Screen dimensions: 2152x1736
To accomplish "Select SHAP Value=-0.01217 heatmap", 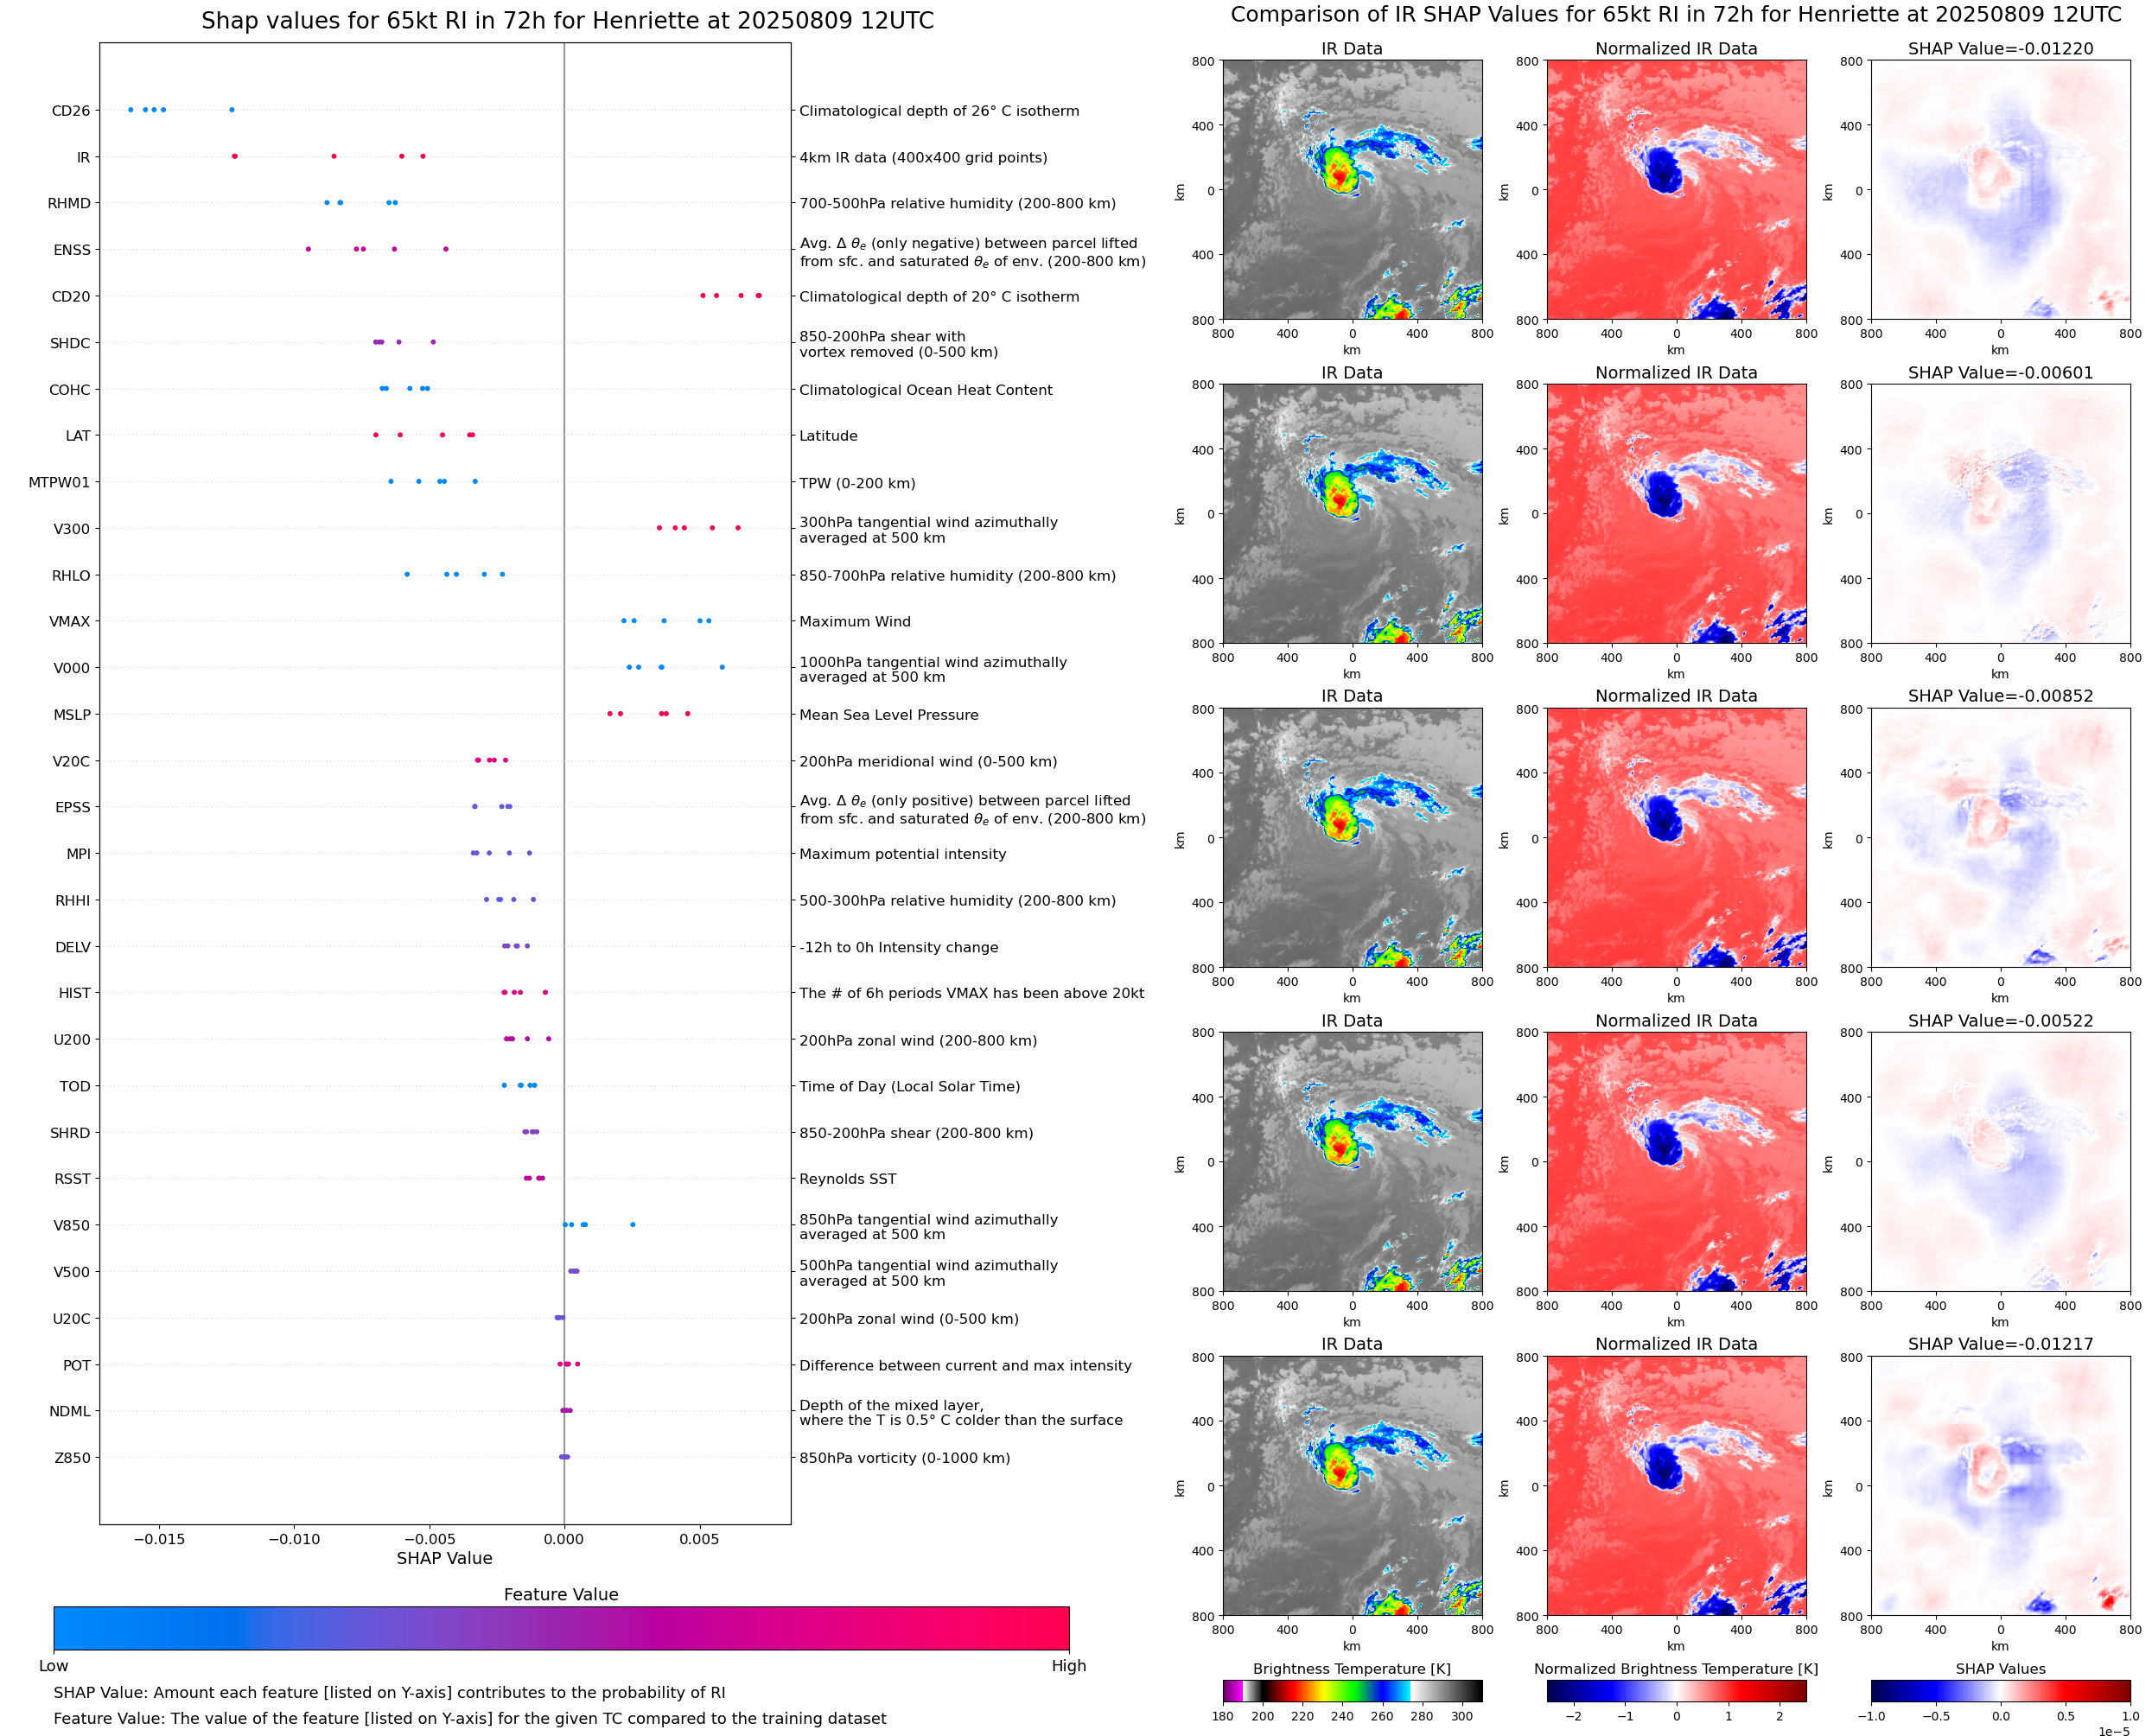I will pos(2000,1486).
